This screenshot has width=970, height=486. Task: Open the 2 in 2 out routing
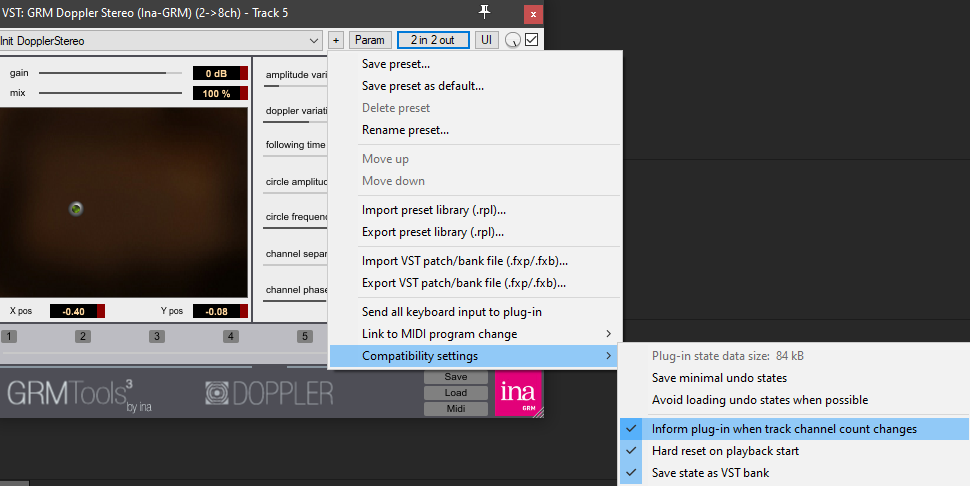click(432, 40)
